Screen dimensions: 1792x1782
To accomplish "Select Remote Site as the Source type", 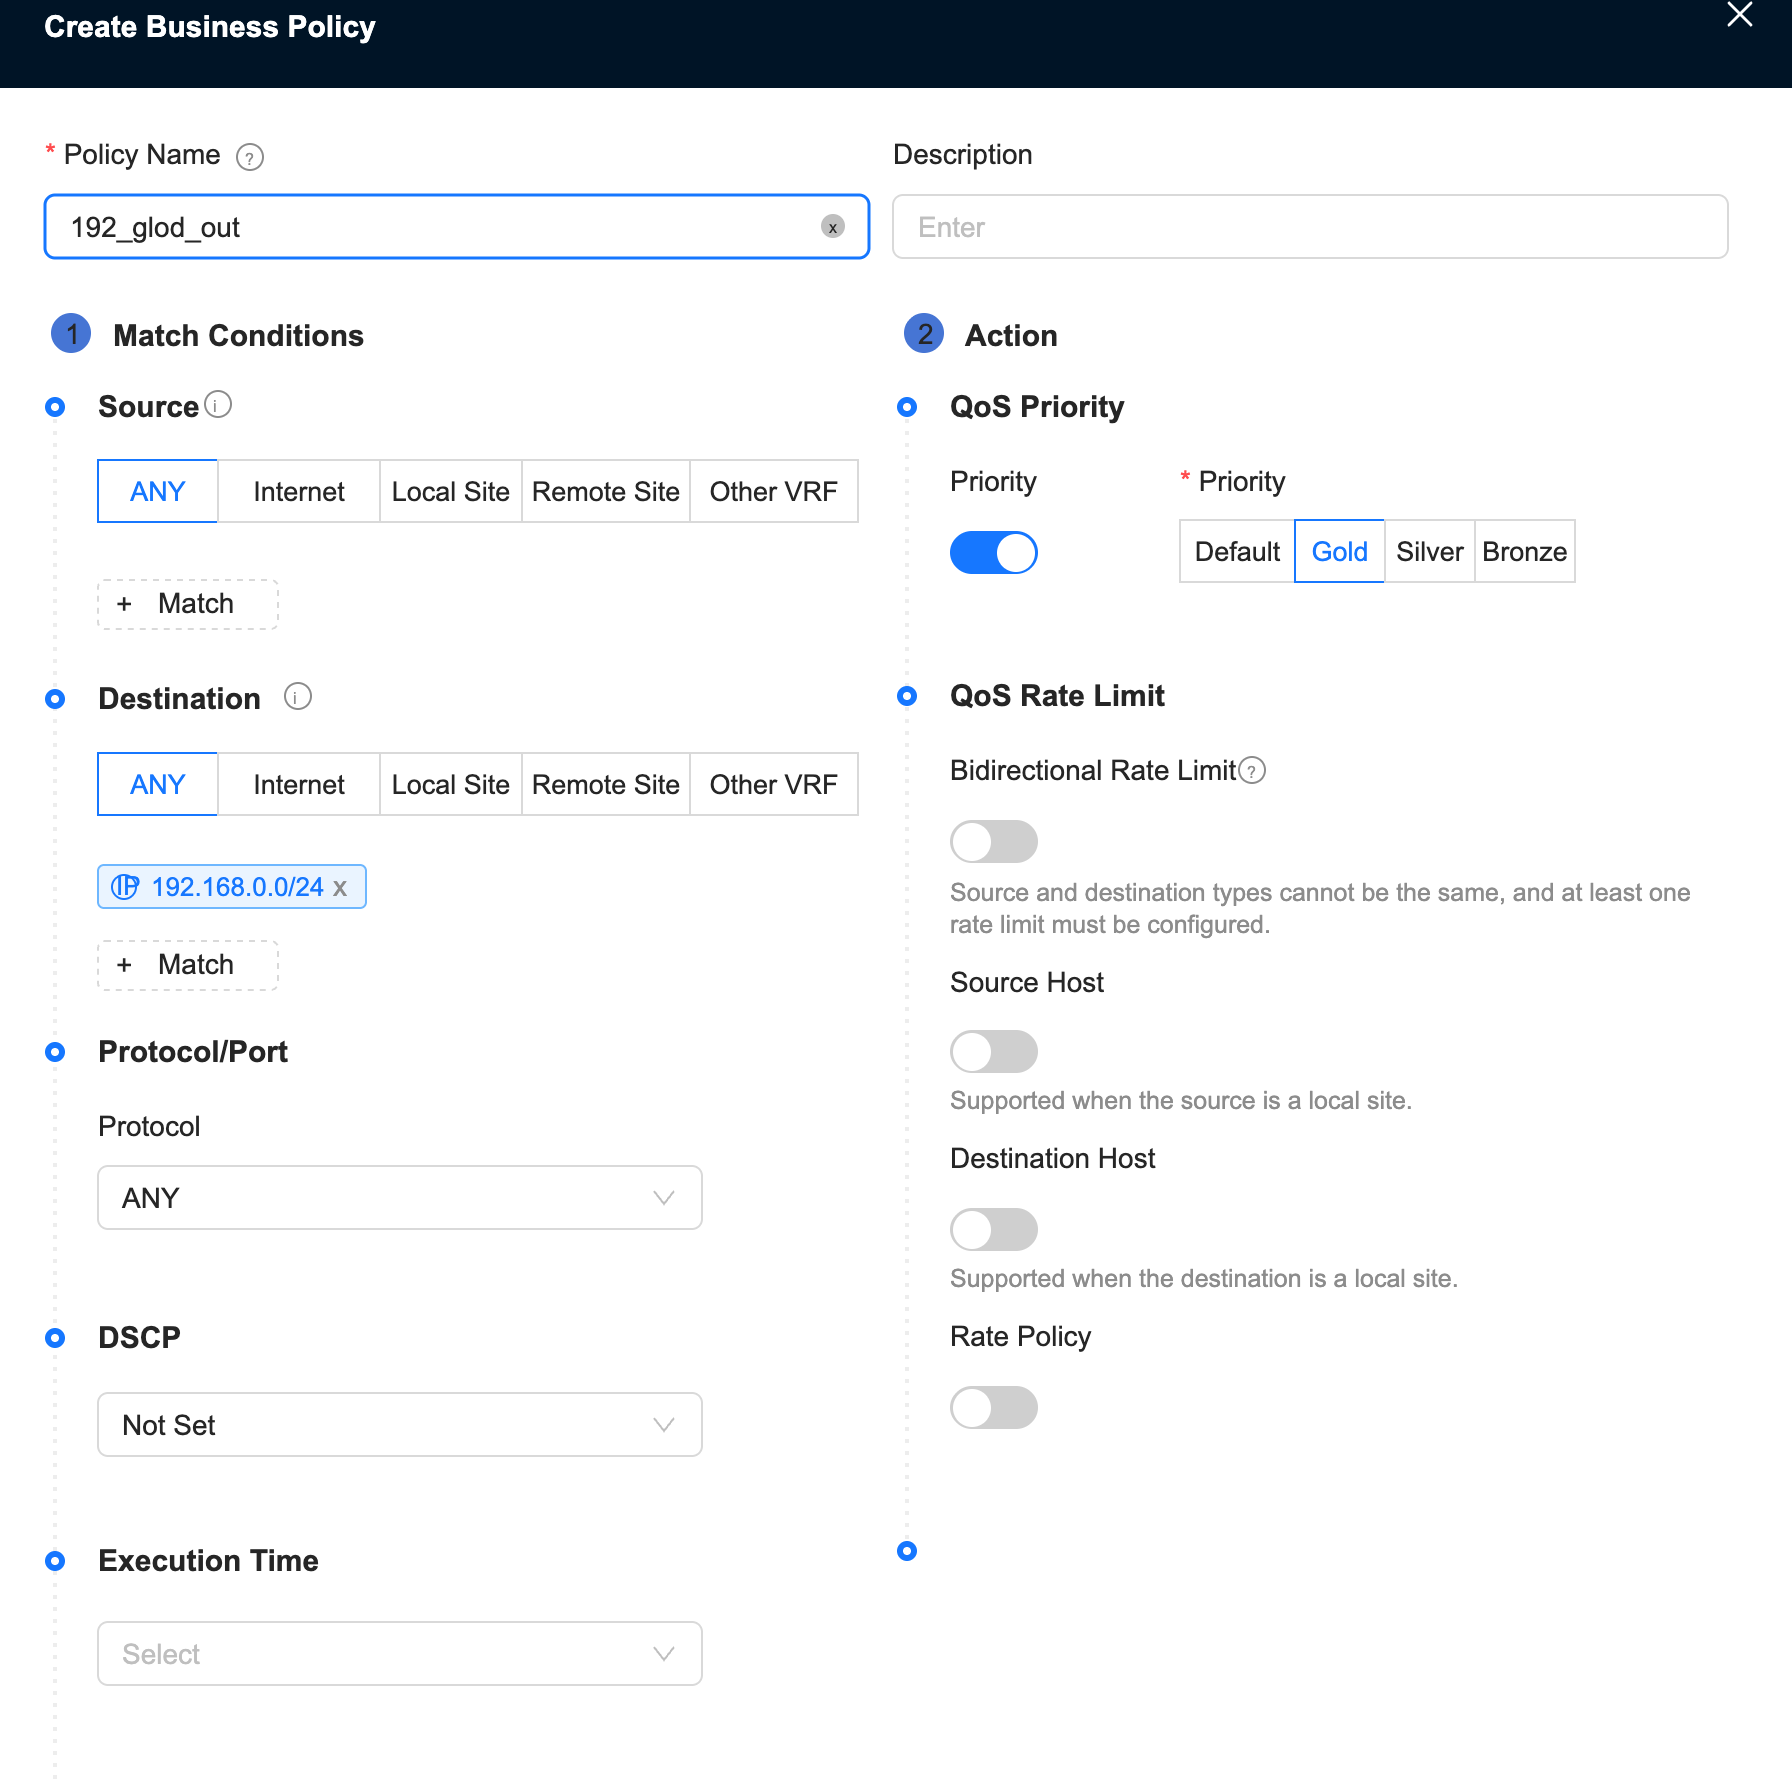I will (606, 491).
